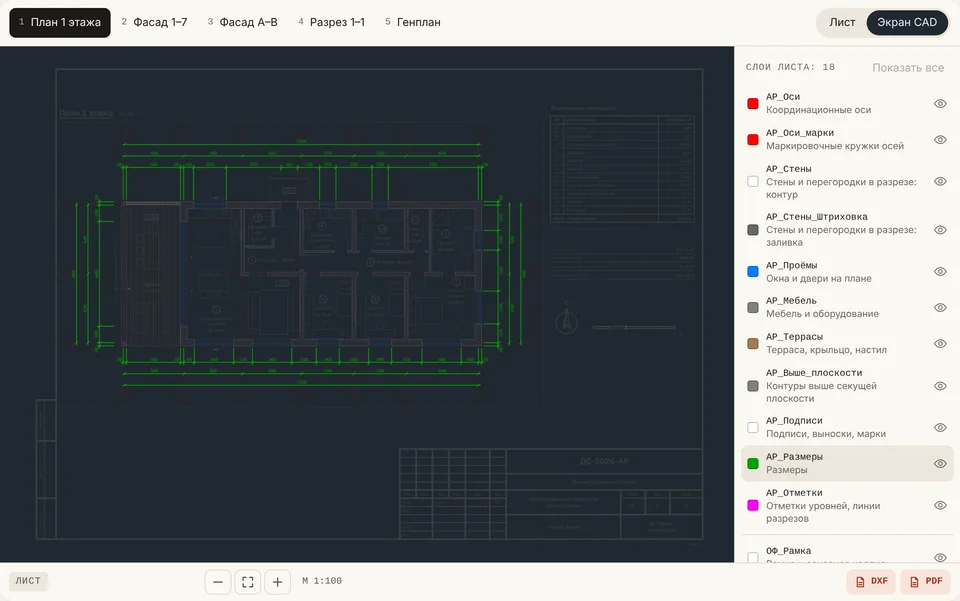Select layer description Подписи, выноски, марки
960x601 pixels.
pyautogui.click(x=826, y=434)
